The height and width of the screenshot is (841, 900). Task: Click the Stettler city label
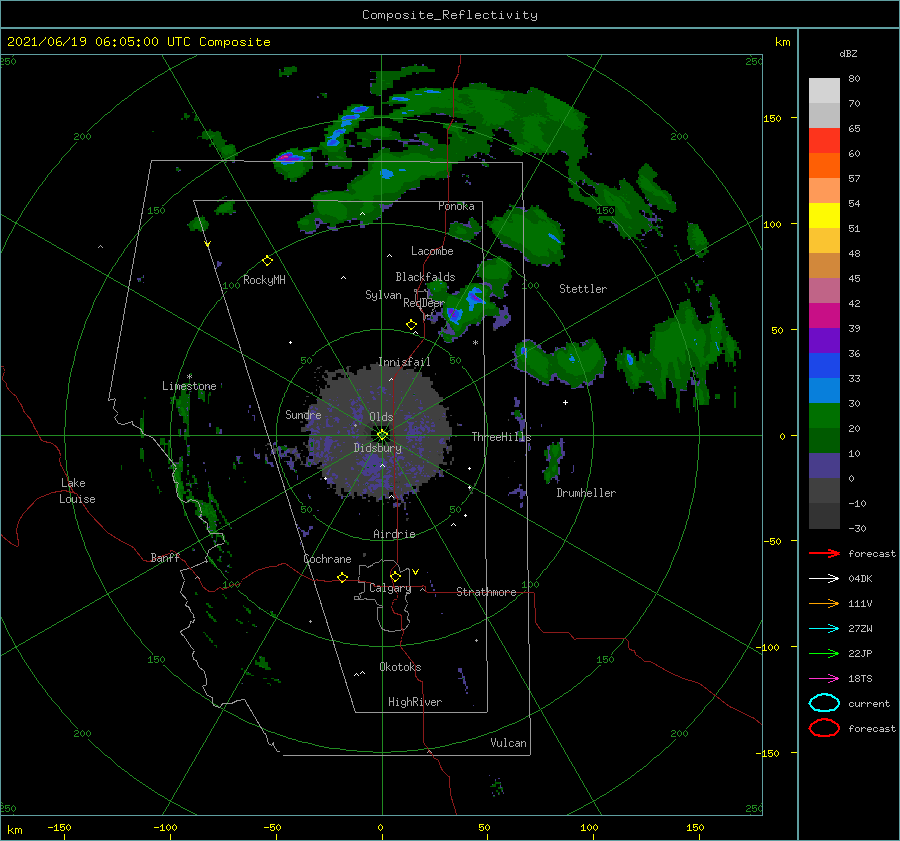(x=583, y=289)
